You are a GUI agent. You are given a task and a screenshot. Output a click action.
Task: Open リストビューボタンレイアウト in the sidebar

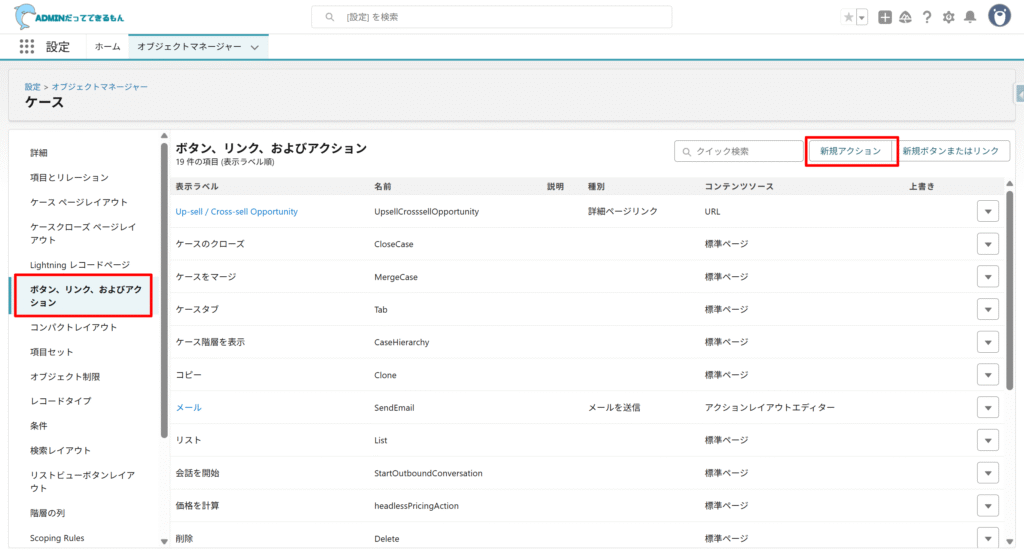click(82, 482)
